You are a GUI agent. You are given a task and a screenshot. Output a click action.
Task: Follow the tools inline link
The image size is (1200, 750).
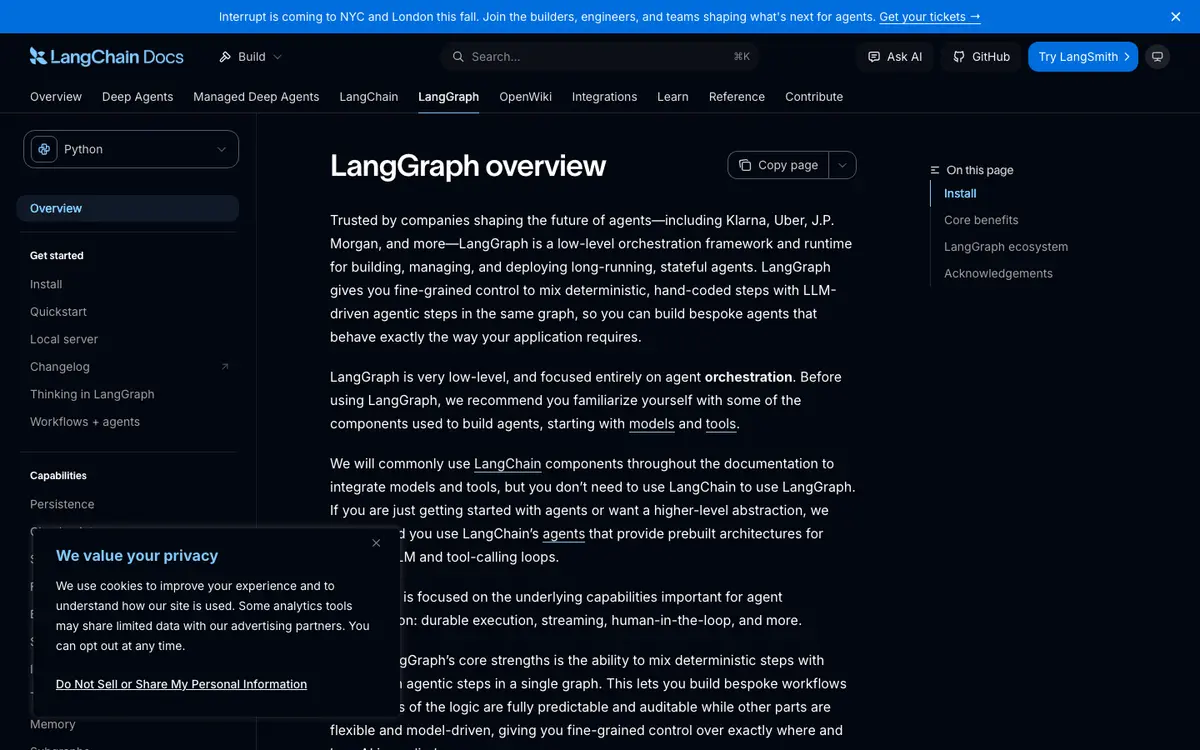[721, 424]
